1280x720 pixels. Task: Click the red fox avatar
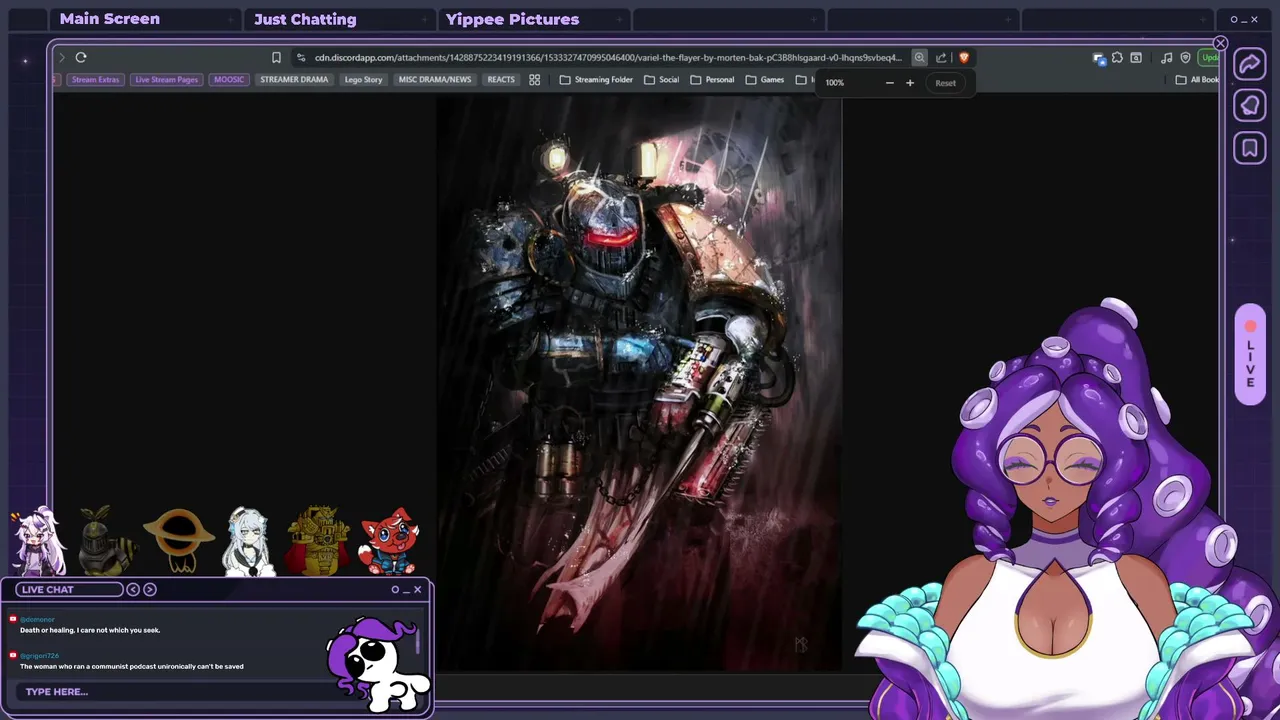coord(388,541)
